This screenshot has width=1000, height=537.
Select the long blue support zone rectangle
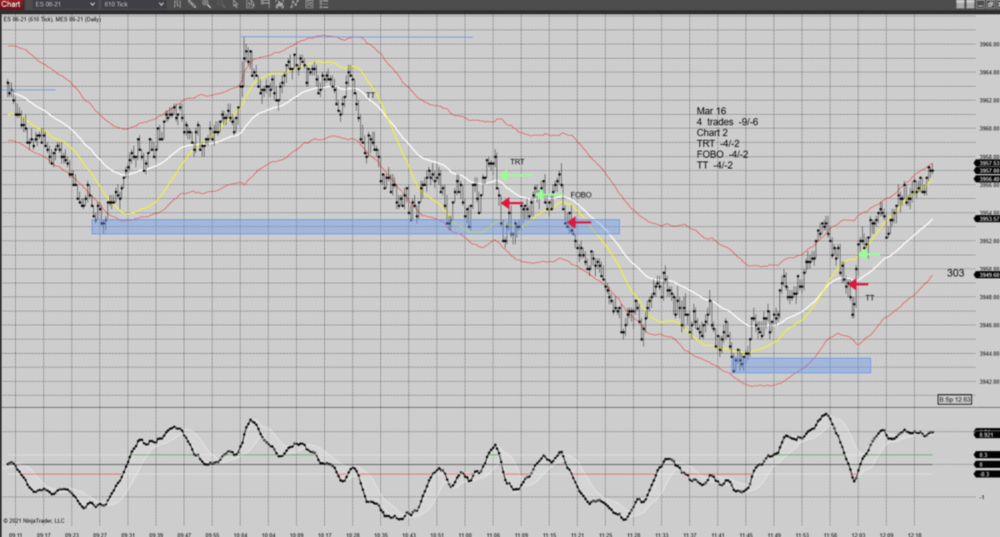355,227
